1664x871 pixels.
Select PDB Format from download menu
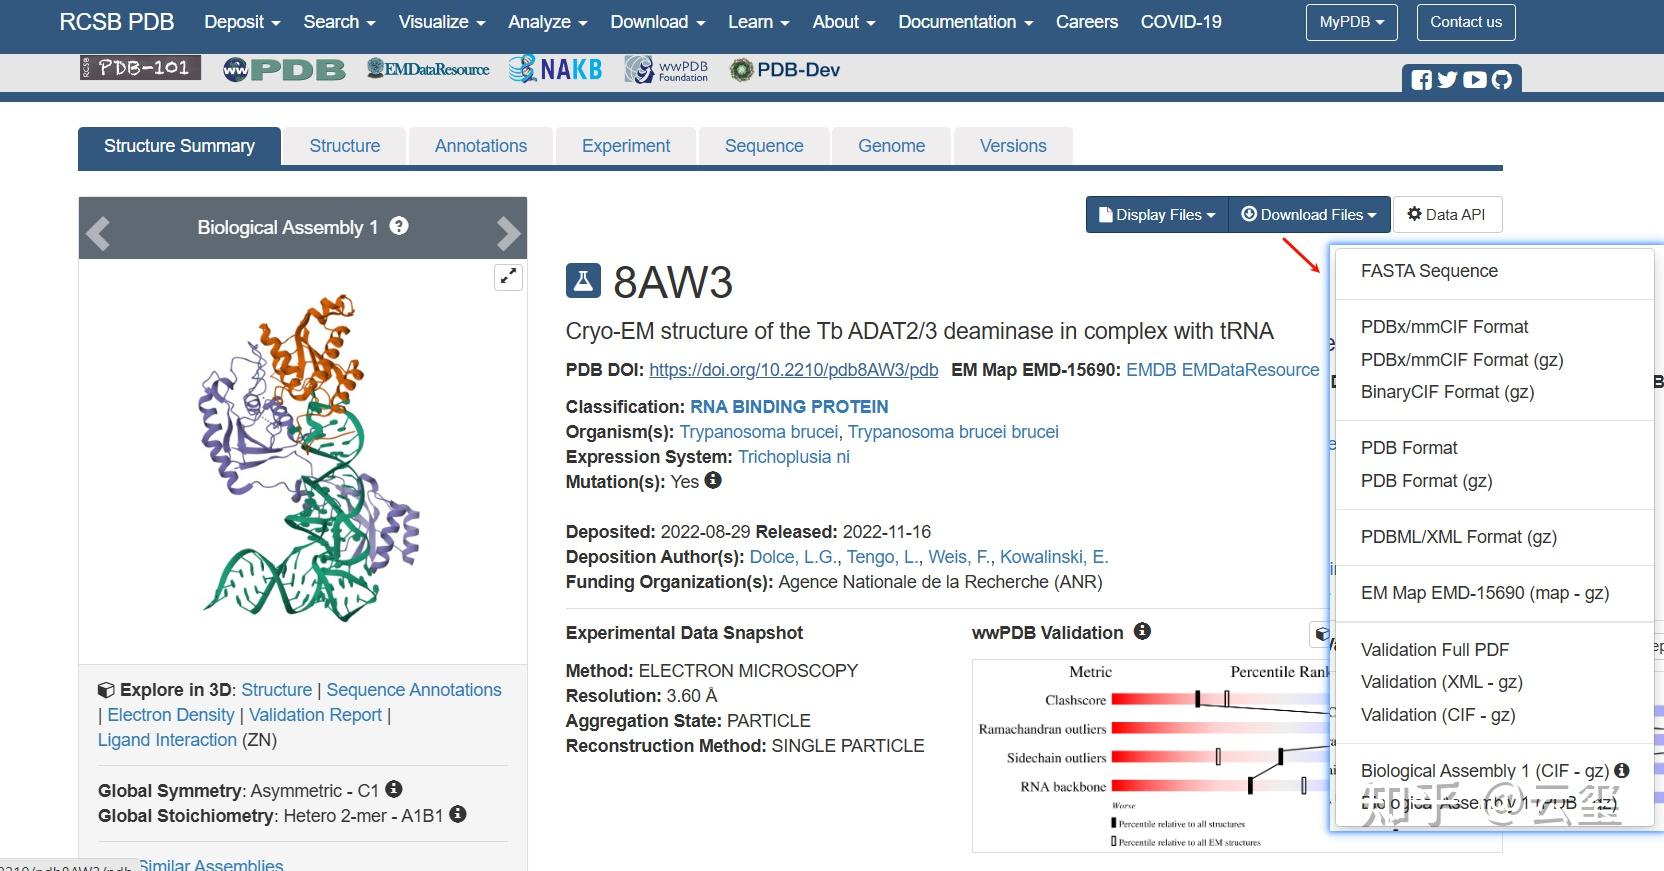coord(1409,448)
